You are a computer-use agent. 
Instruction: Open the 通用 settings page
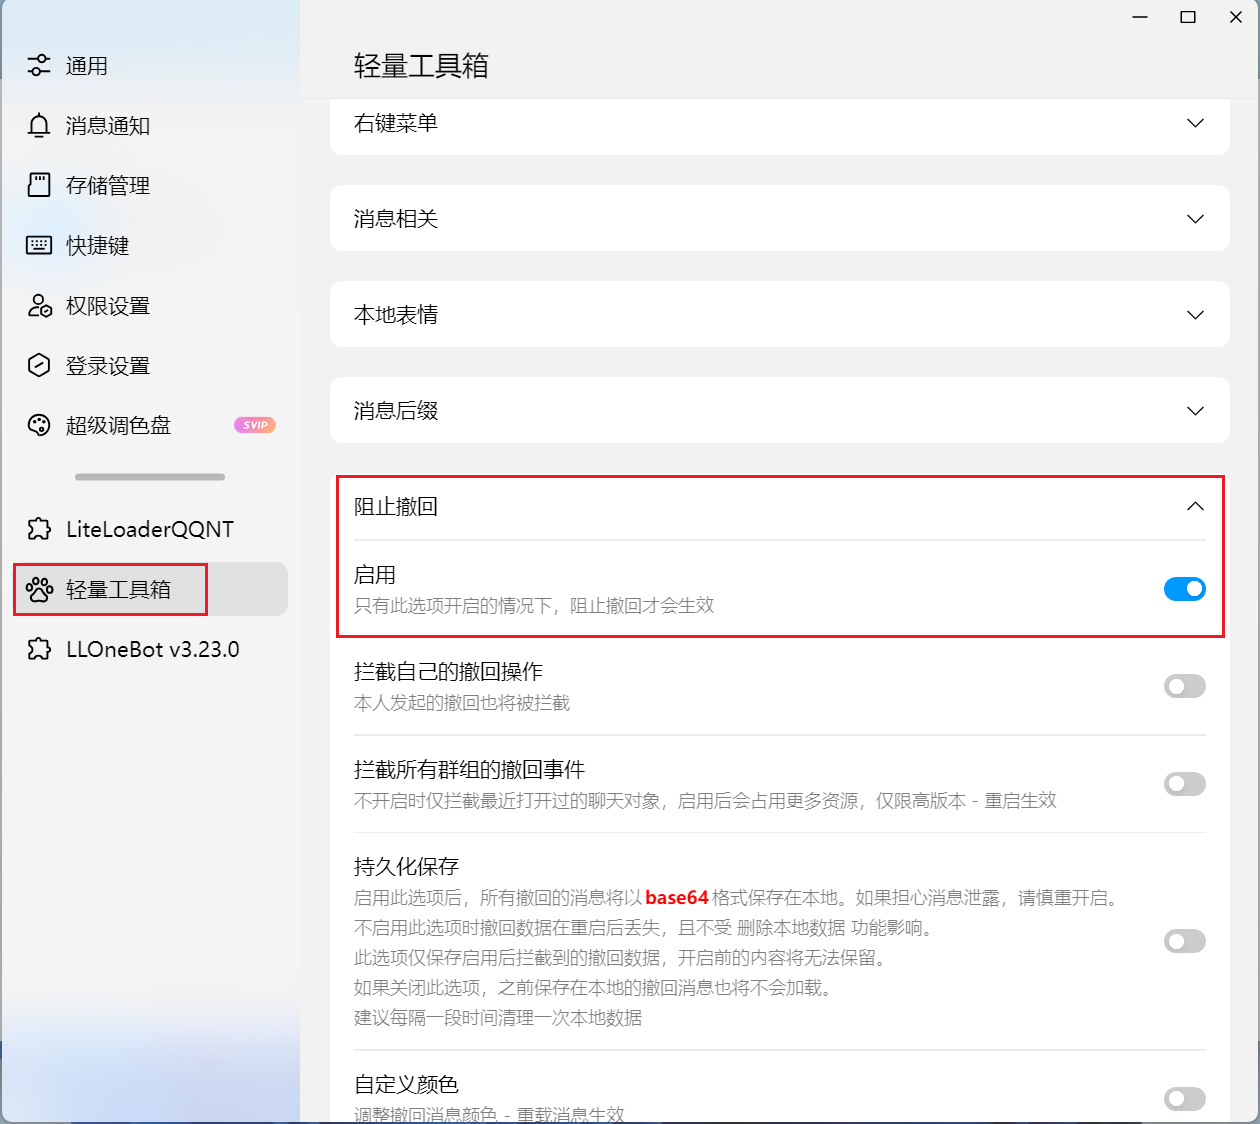click(150, 66)
